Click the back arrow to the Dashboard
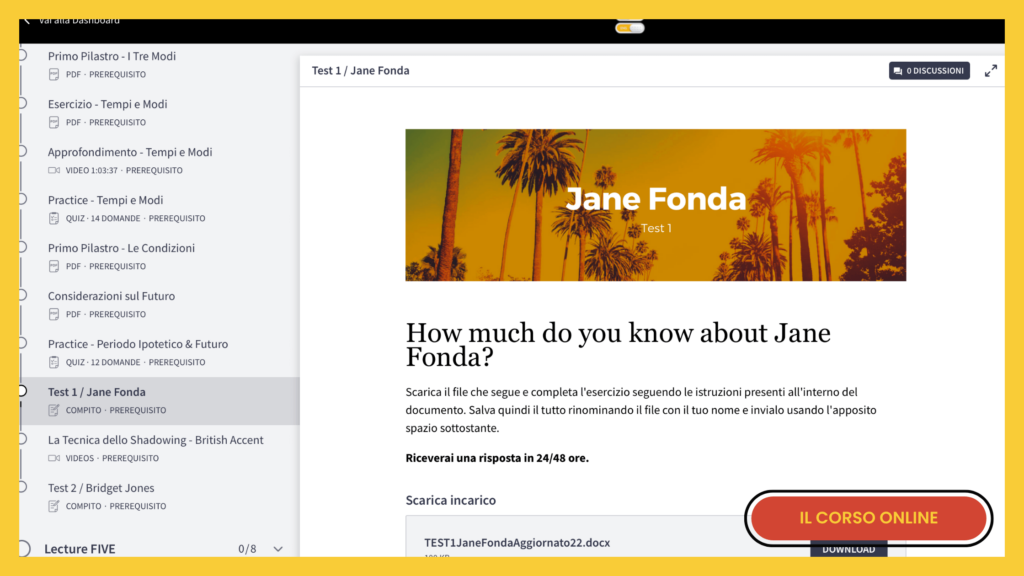The width and height of the screenshot is (1024, 576). pos(27,22)
